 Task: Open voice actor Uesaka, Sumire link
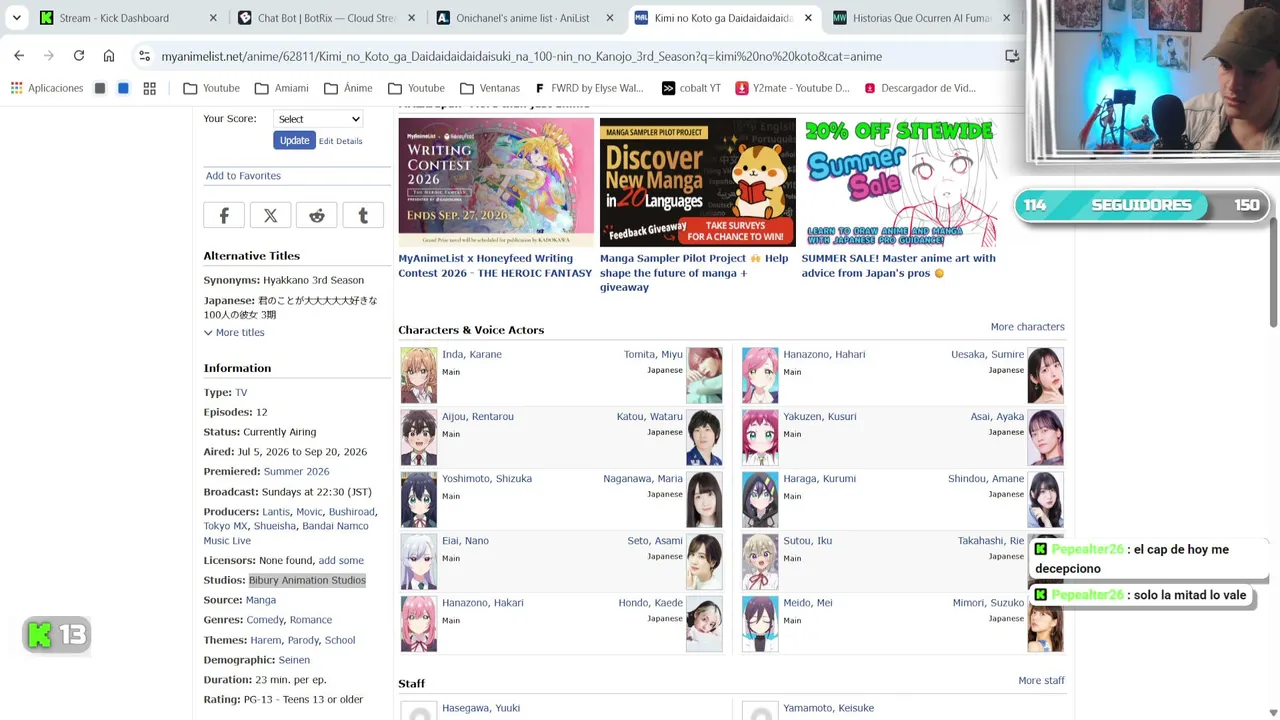click(x=987, y=355)
